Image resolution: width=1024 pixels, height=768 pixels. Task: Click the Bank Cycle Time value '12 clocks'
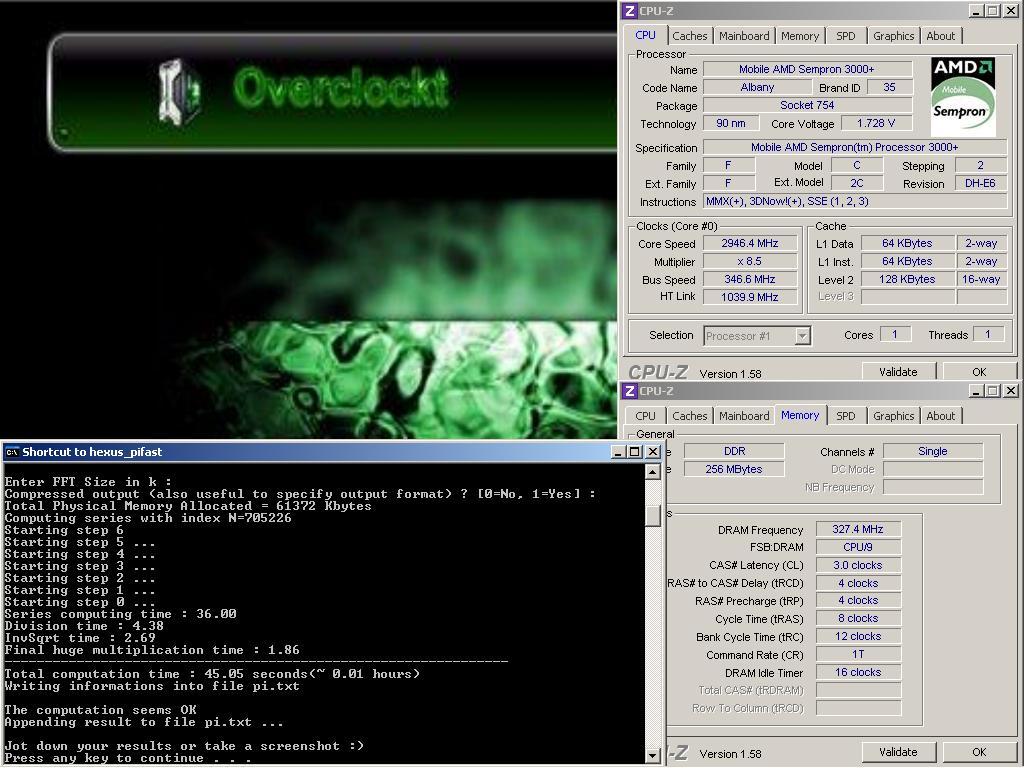[858, 637]
